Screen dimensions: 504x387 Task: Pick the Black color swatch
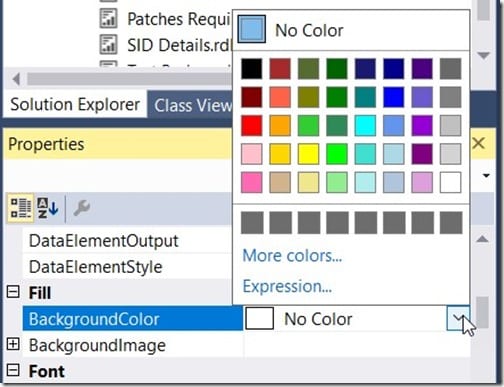[252, 69]
